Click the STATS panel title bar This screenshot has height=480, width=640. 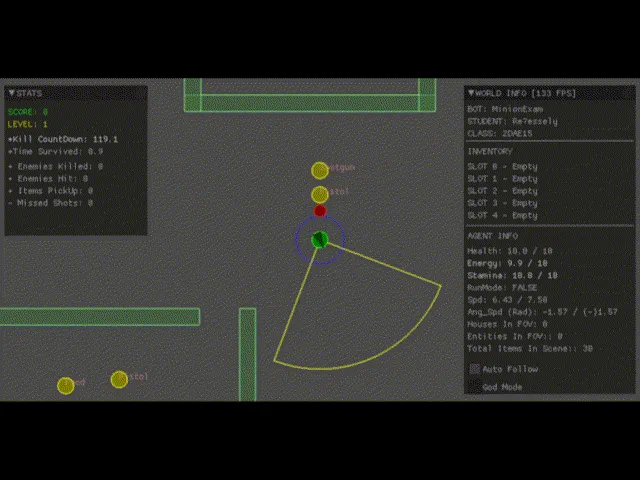pos(76,93)
